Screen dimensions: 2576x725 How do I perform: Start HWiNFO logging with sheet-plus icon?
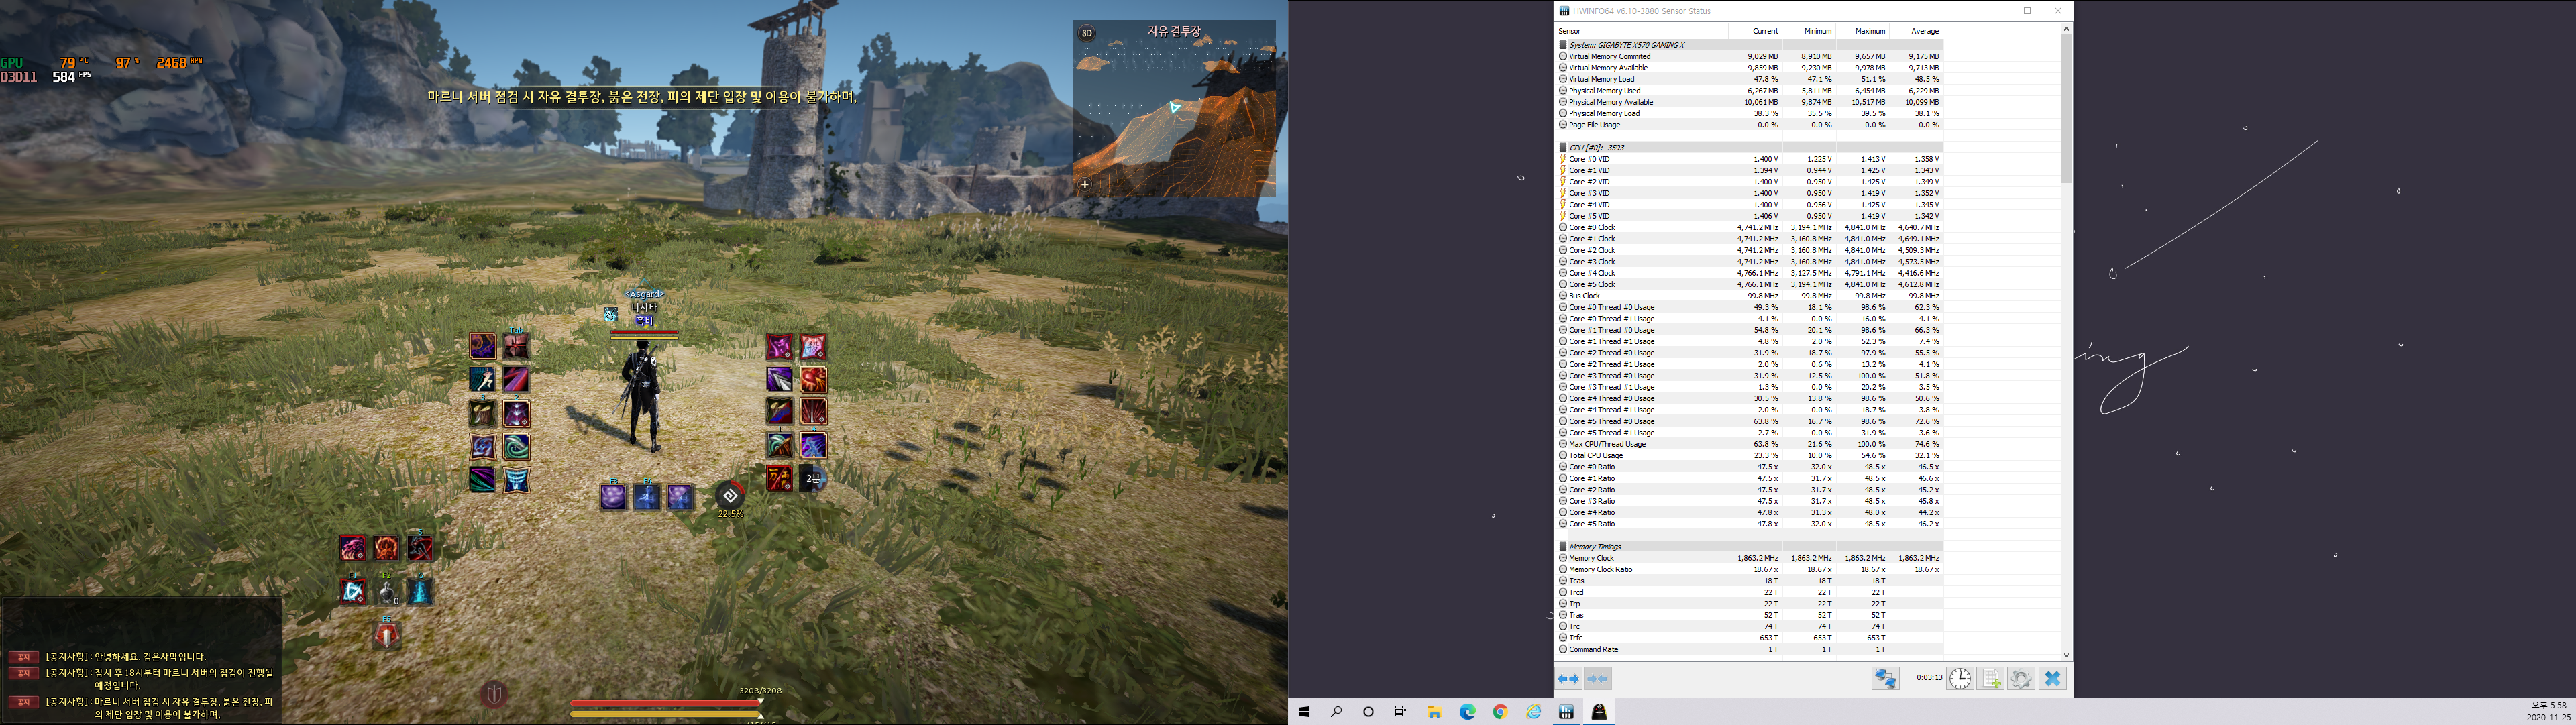[1991, 679]
